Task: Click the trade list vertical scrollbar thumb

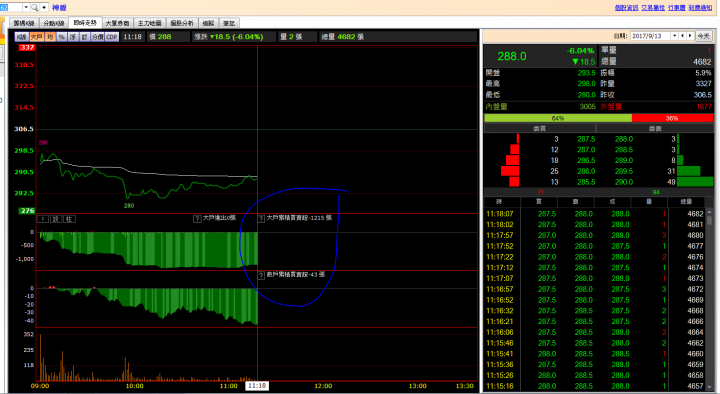Action: pos(709,220)
